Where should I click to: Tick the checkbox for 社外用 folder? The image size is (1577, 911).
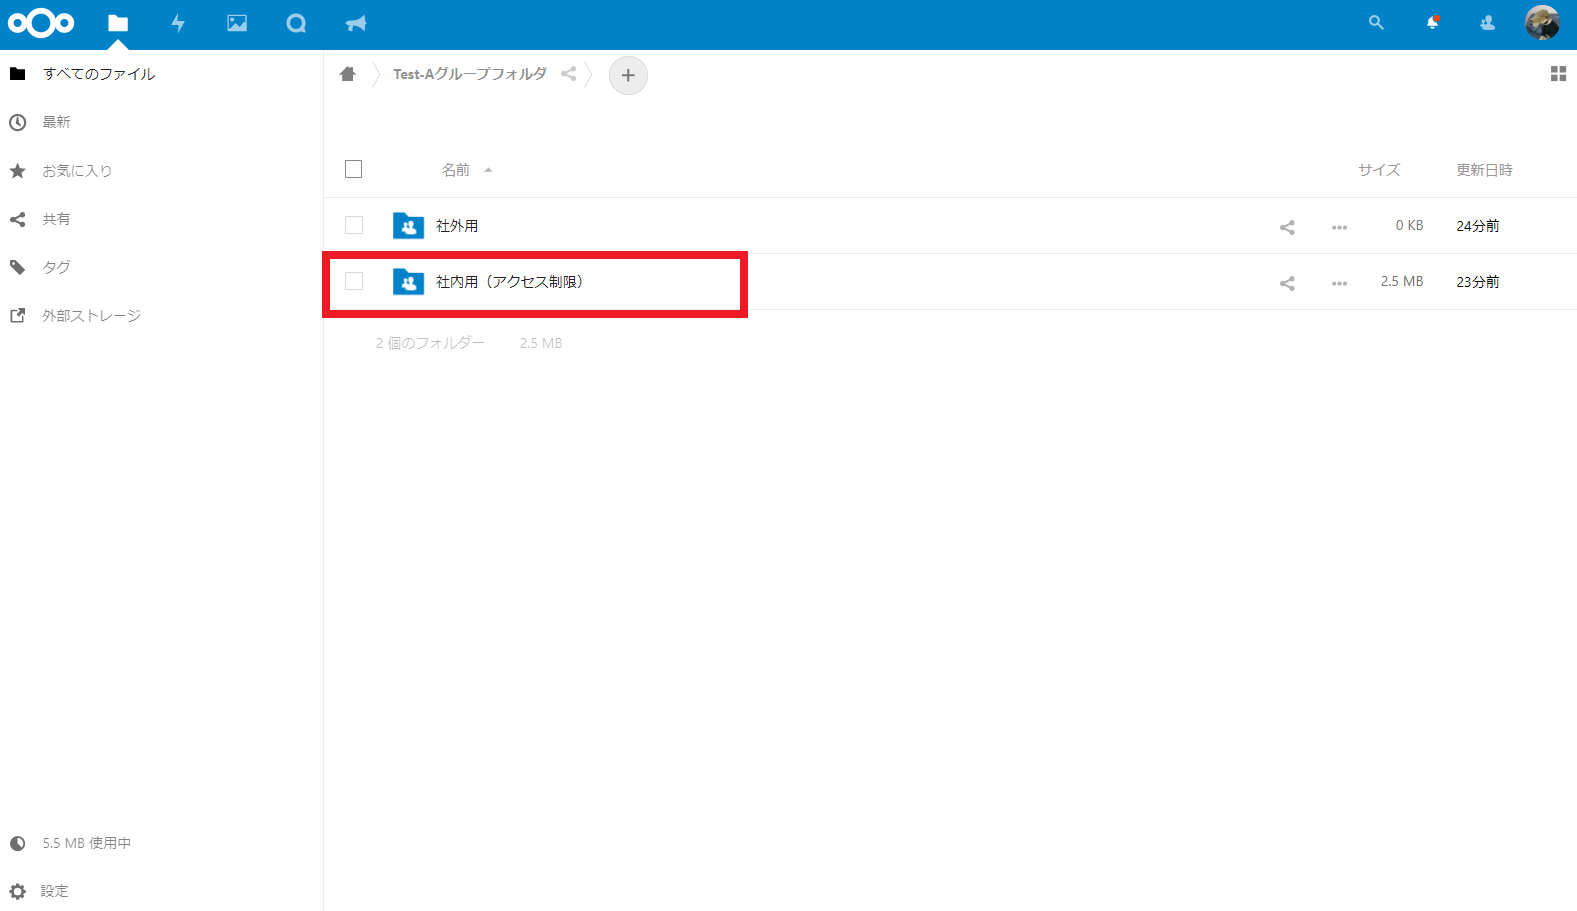pos(354,225)
